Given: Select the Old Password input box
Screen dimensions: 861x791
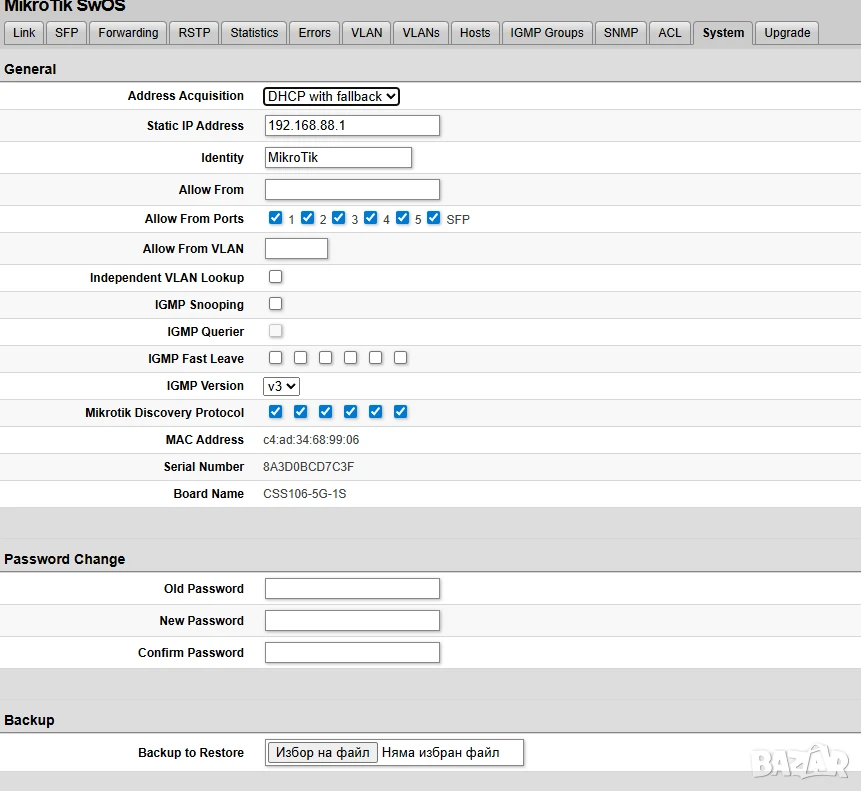Looking at the screenshot, I should pyautogui.click(x=352, y=588).
